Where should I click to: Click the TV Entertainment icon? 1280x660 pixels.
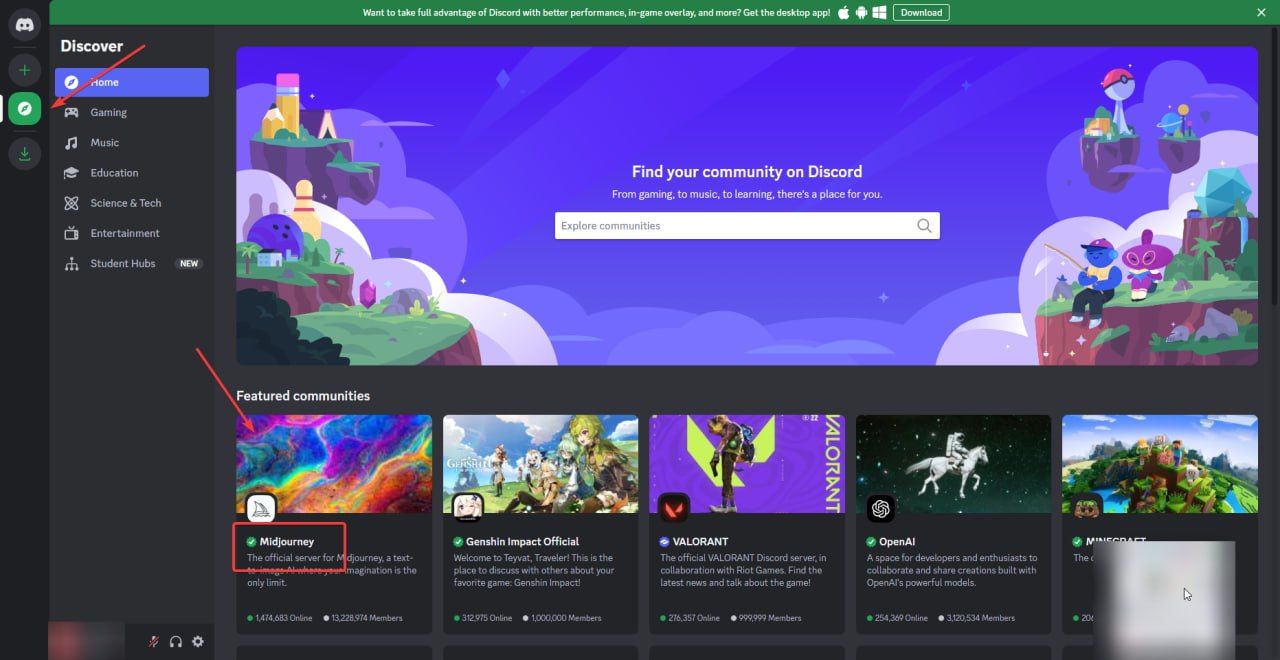click(71, 233)
